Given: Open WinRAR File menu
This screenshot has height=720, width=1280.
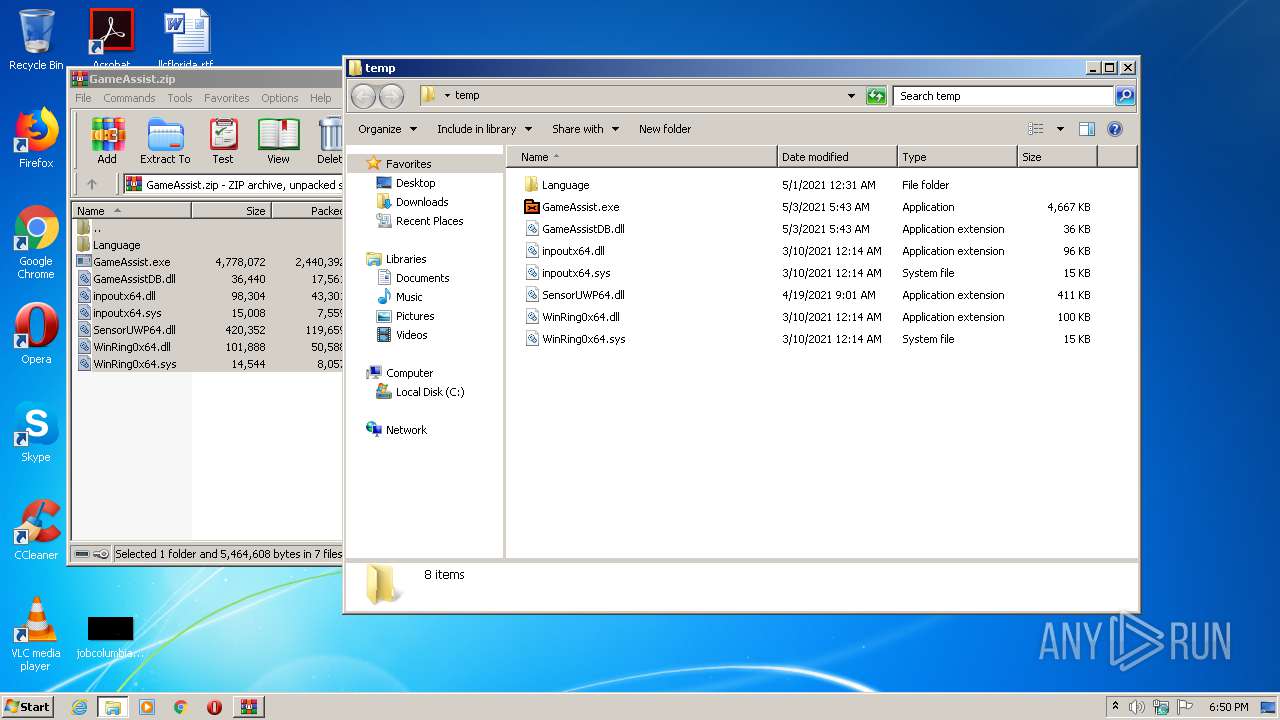Looking at the screenshot, I should [x=83, y=98].
